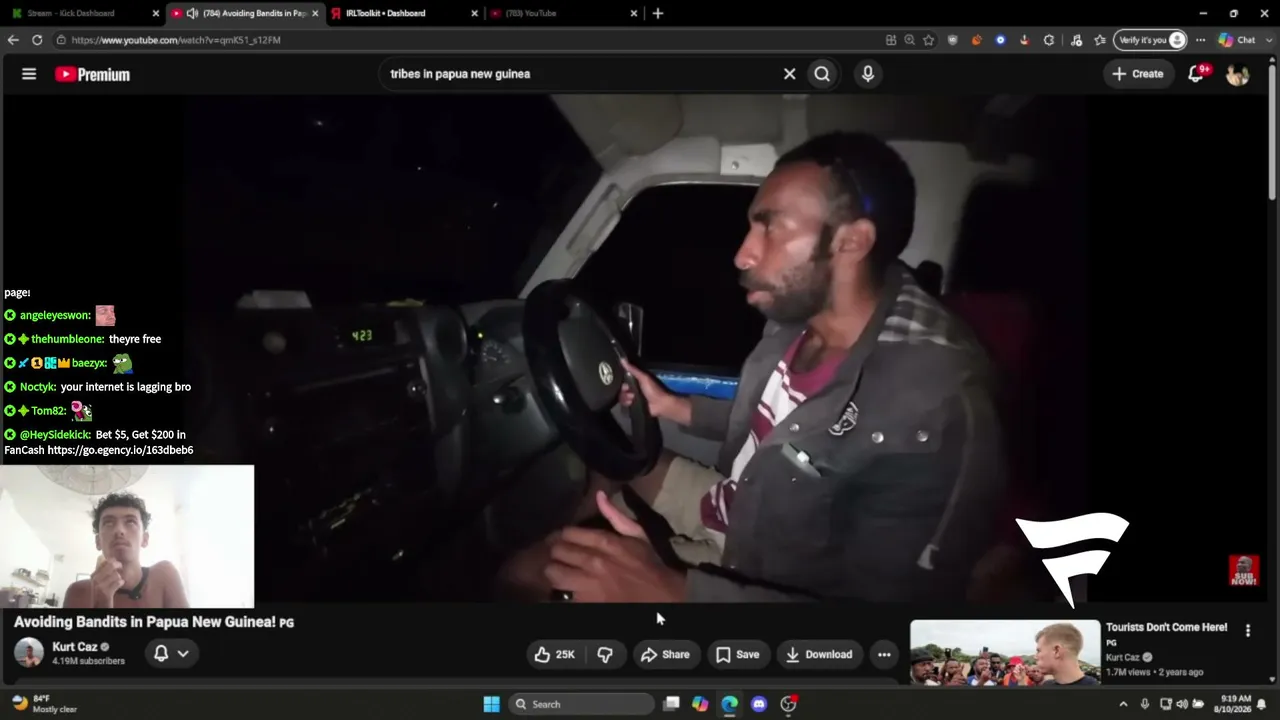Launch Copilot from the taskbar
Image resolution: width=1280 pixels, height=720 pixels.
pyautogui.click(x=700, y=704)
